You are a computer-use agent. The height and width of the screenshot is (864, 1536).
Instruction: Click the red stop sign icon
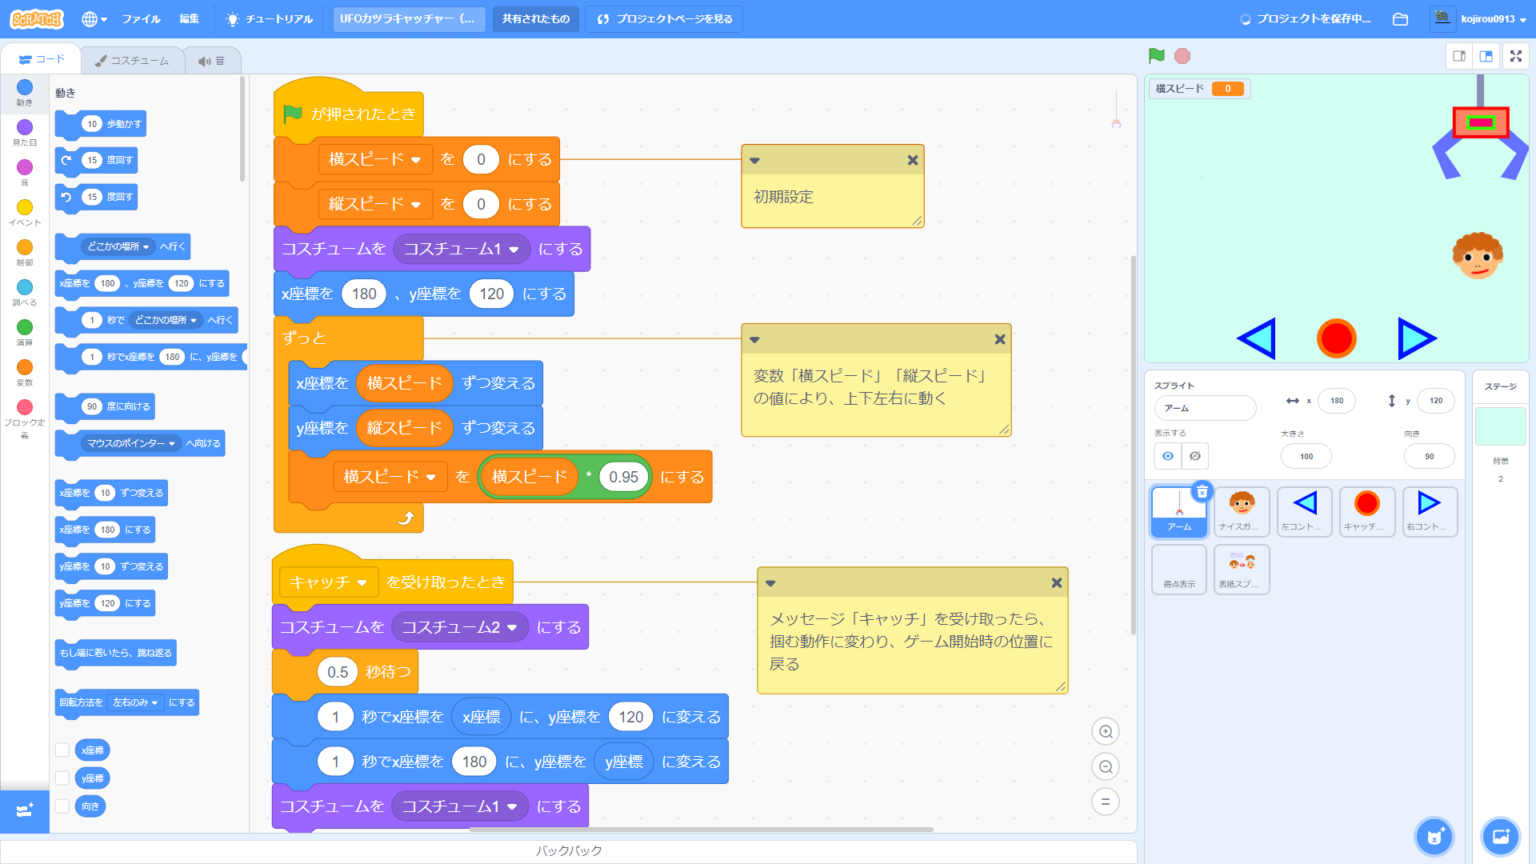pos(1180,56)
